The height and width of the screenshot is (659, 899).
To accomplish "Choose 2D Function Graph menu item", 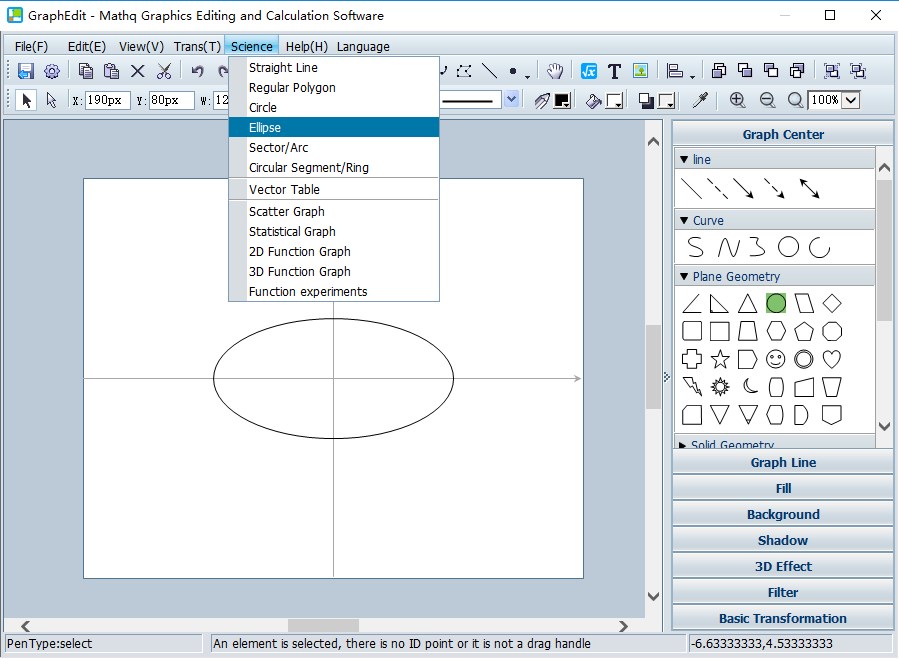I will coord(334,251).
